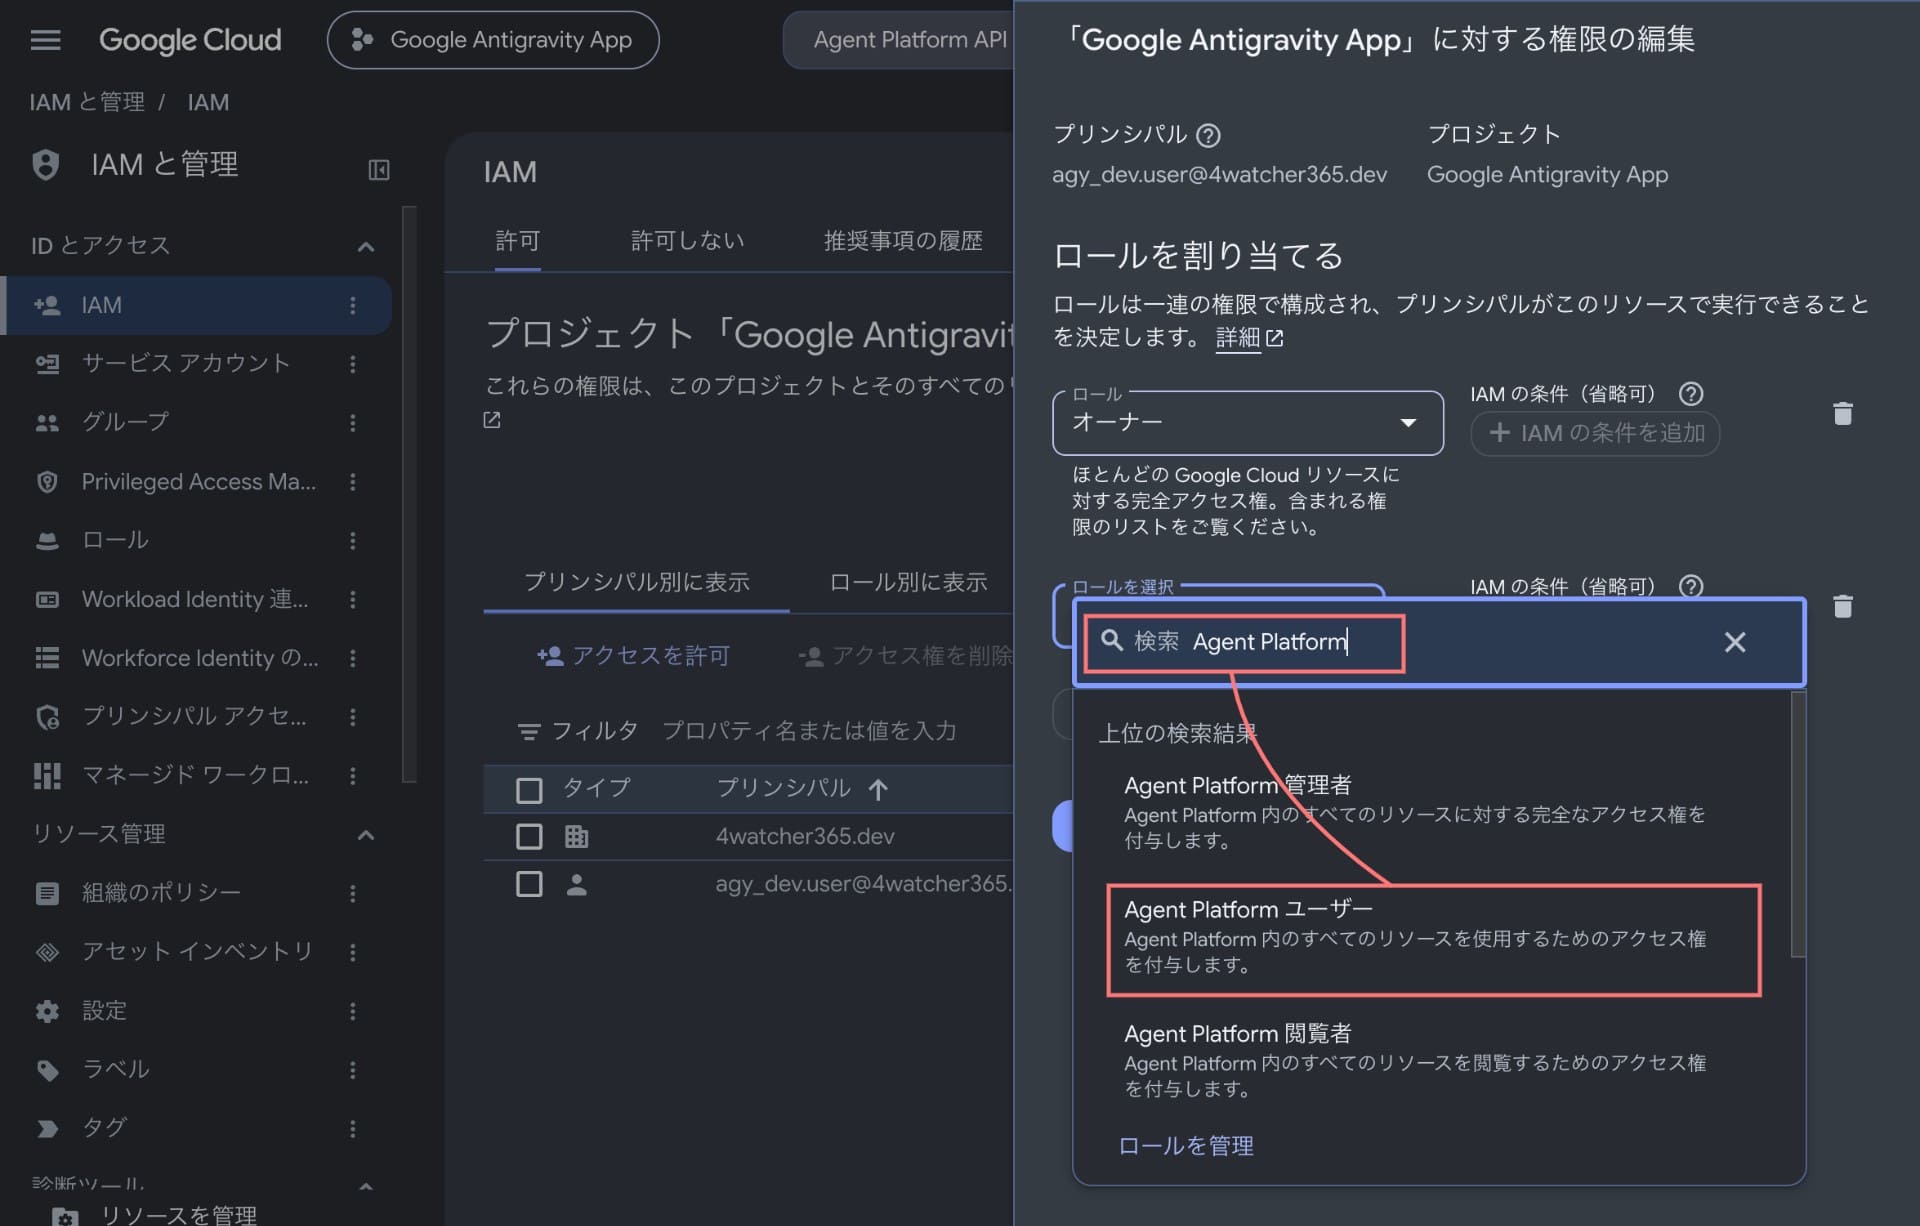Click the IAM と管理 shield icon
The width and height of the screenshot is (1920, 1226).
tap(46, 165)
